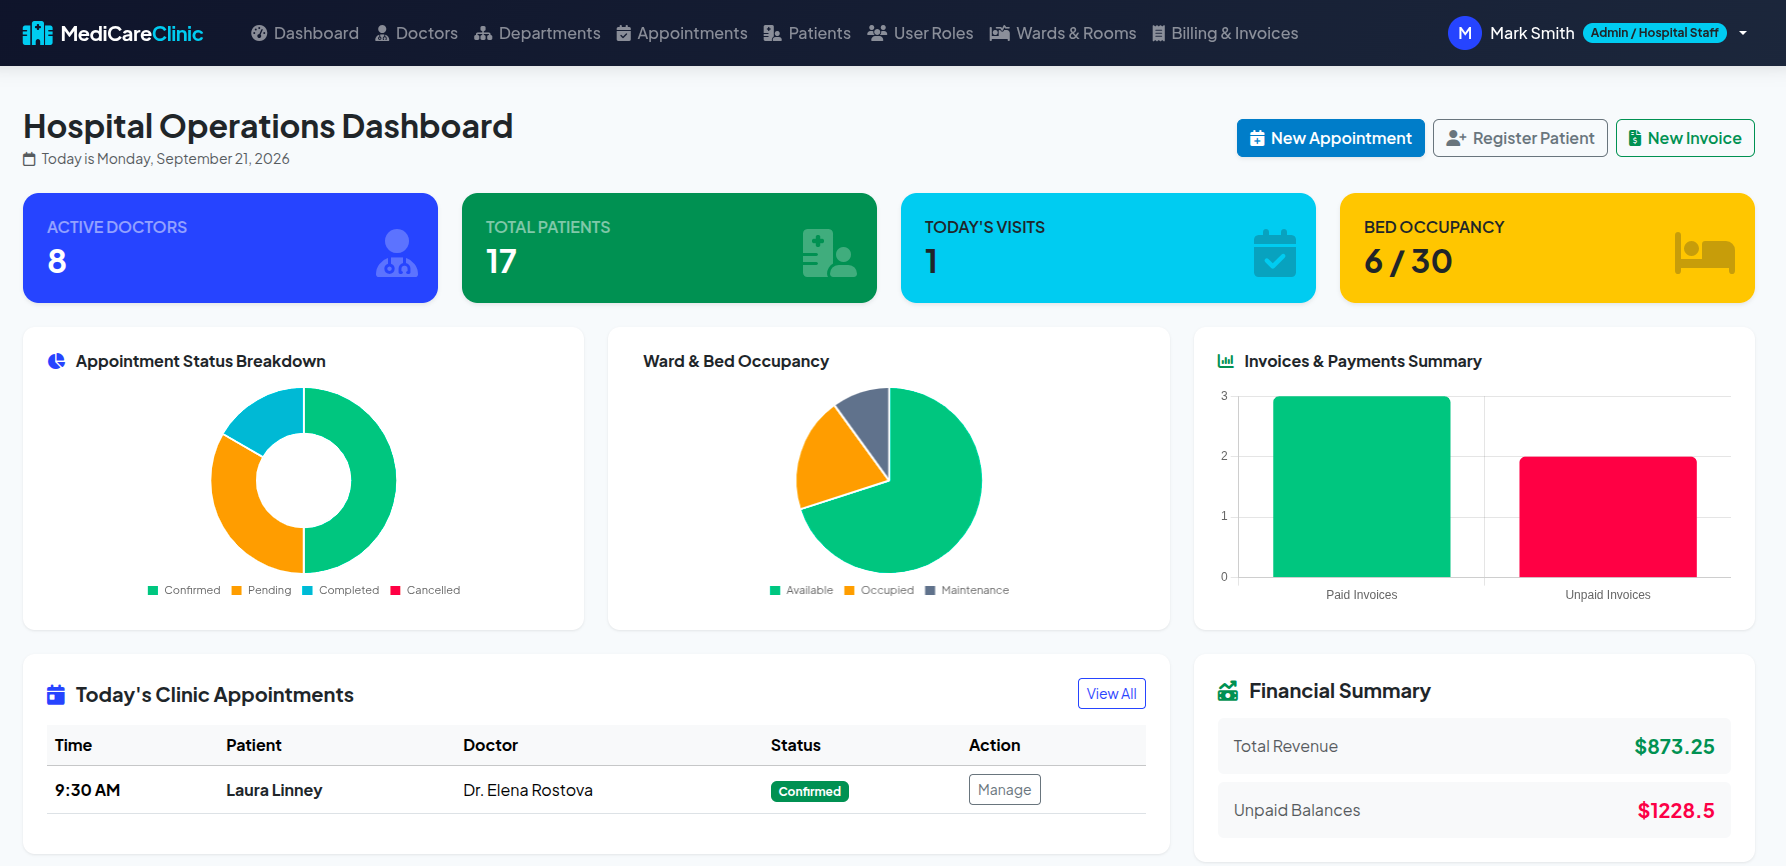Click the Total Revenue amount $873.25
Image resolution: width=1786 pixels, height=866 pixels.
click(x=1674, y=747)
